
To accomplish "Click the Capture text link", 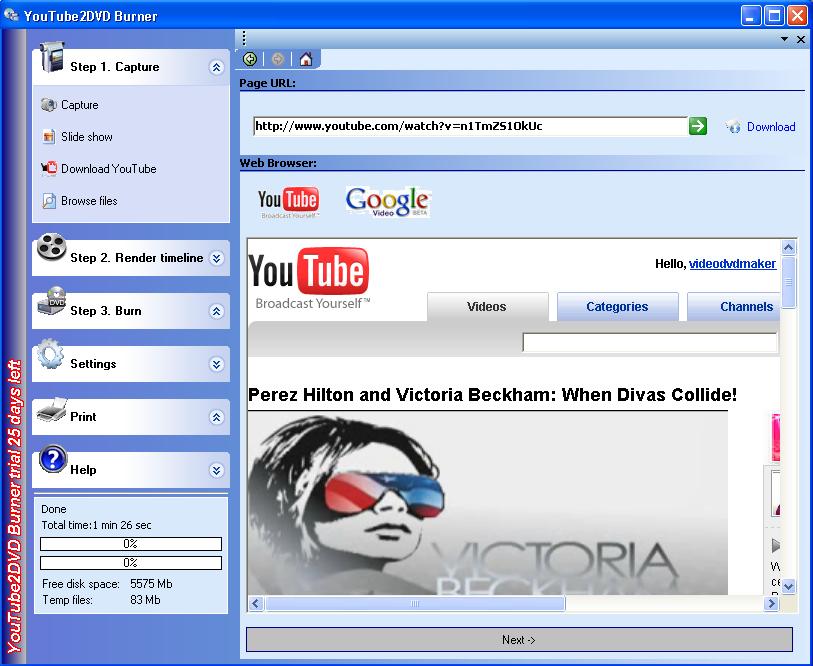I will click(x=80, y=105).
